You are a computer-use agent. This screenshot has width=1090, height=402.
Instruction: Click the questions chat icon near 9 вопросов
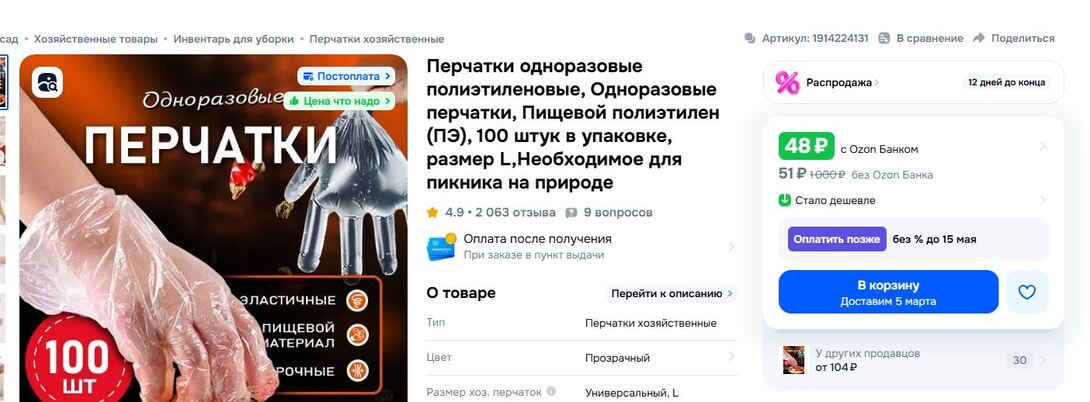[571, 212]
